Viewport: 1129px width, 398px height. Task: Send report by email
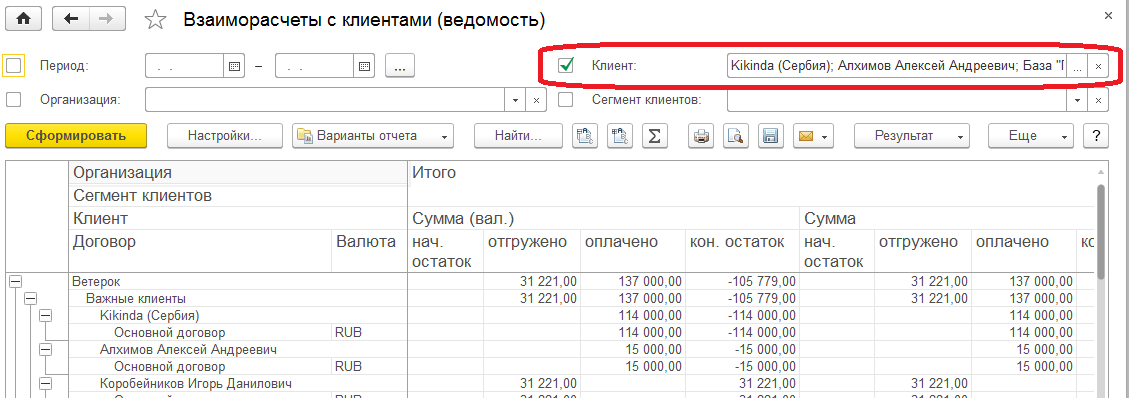[813, 136]
